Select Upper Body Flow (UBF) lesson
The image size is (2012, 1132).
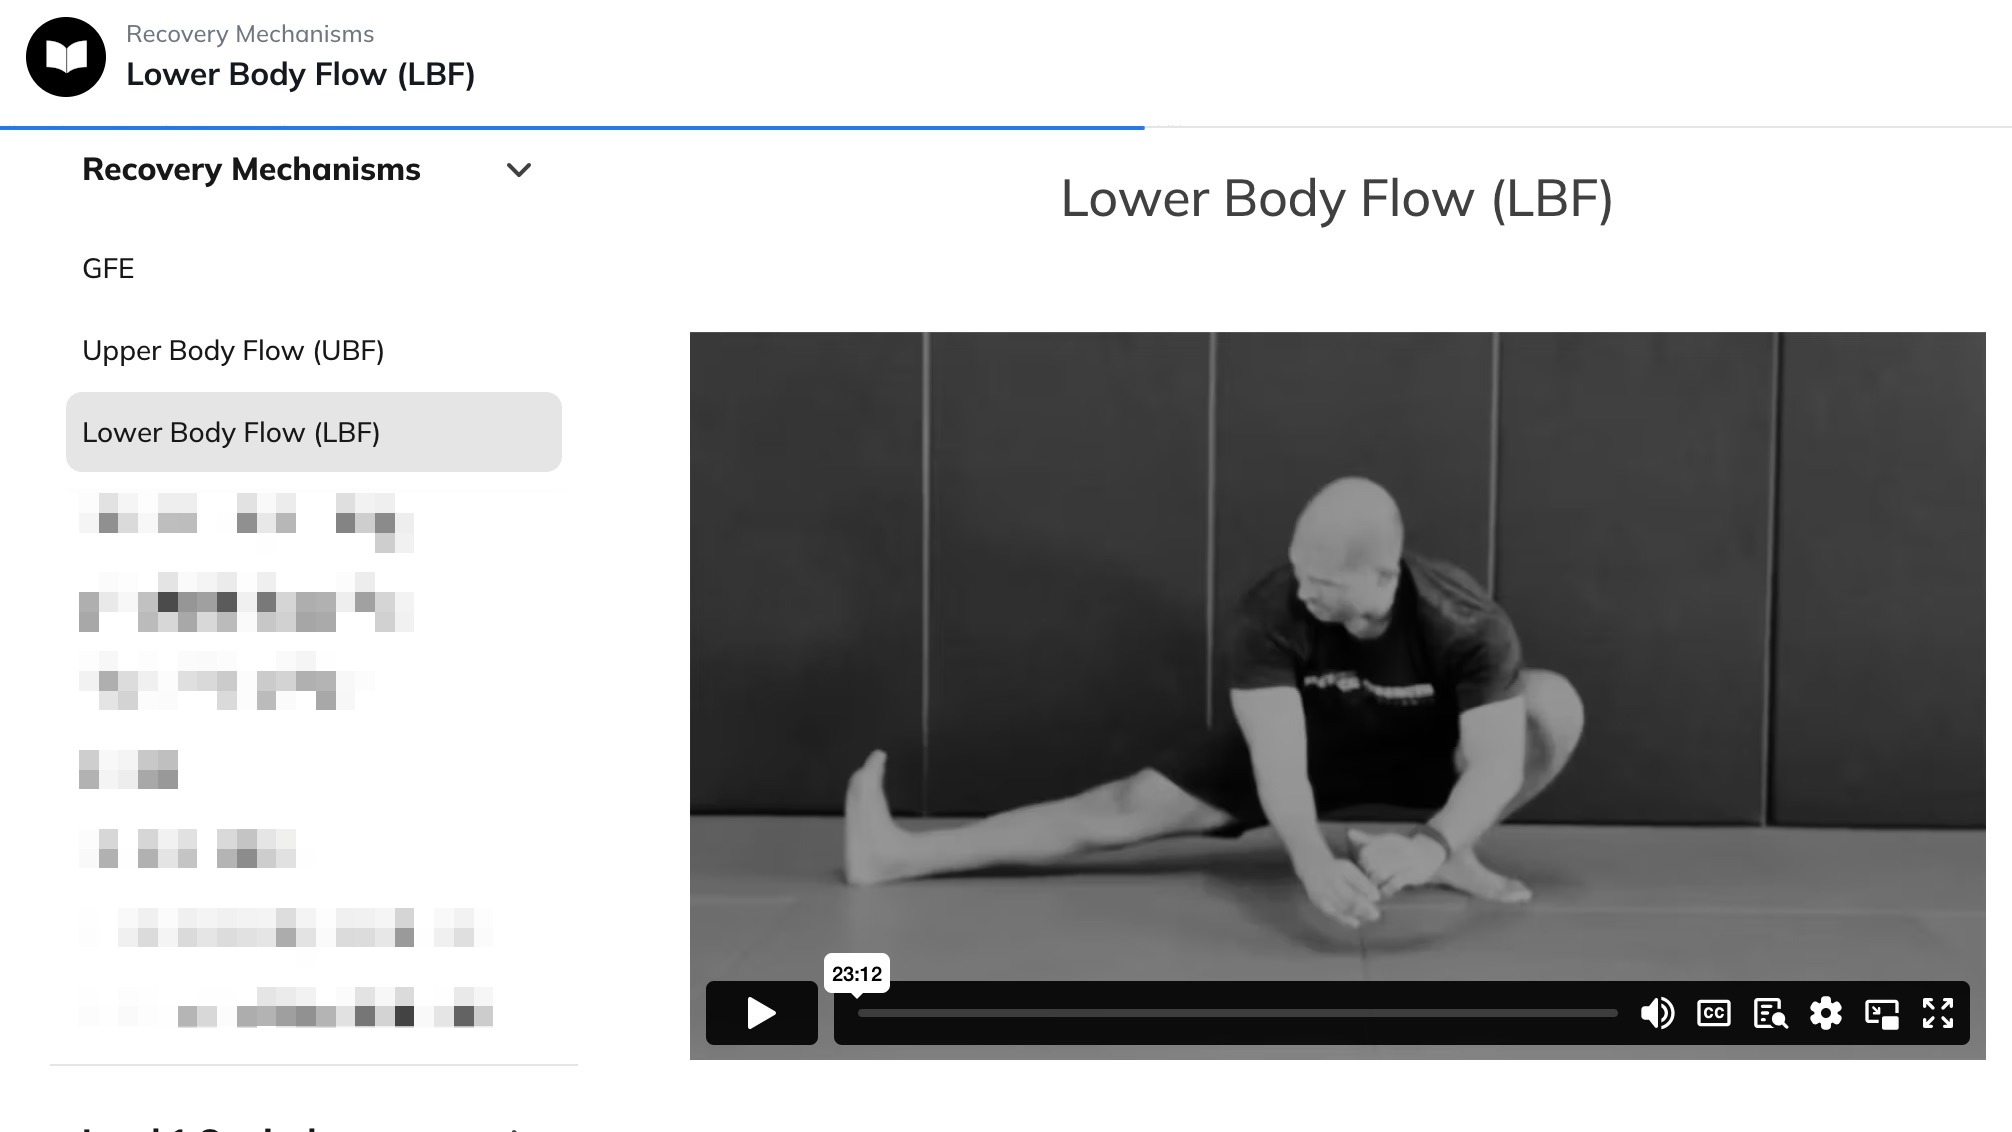tap(233, 350)
